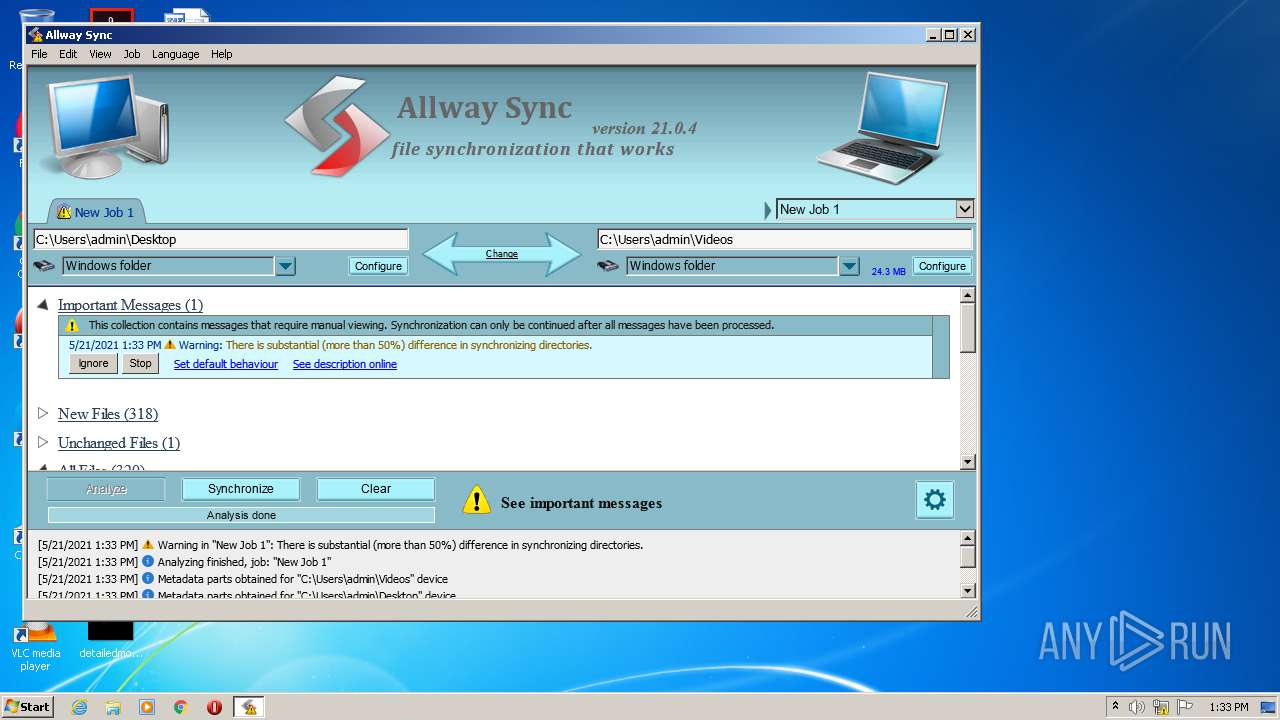Click Configure for the Videos folder
The height and width of the screenshot is (720, 1280).
(x=942, y=266)
